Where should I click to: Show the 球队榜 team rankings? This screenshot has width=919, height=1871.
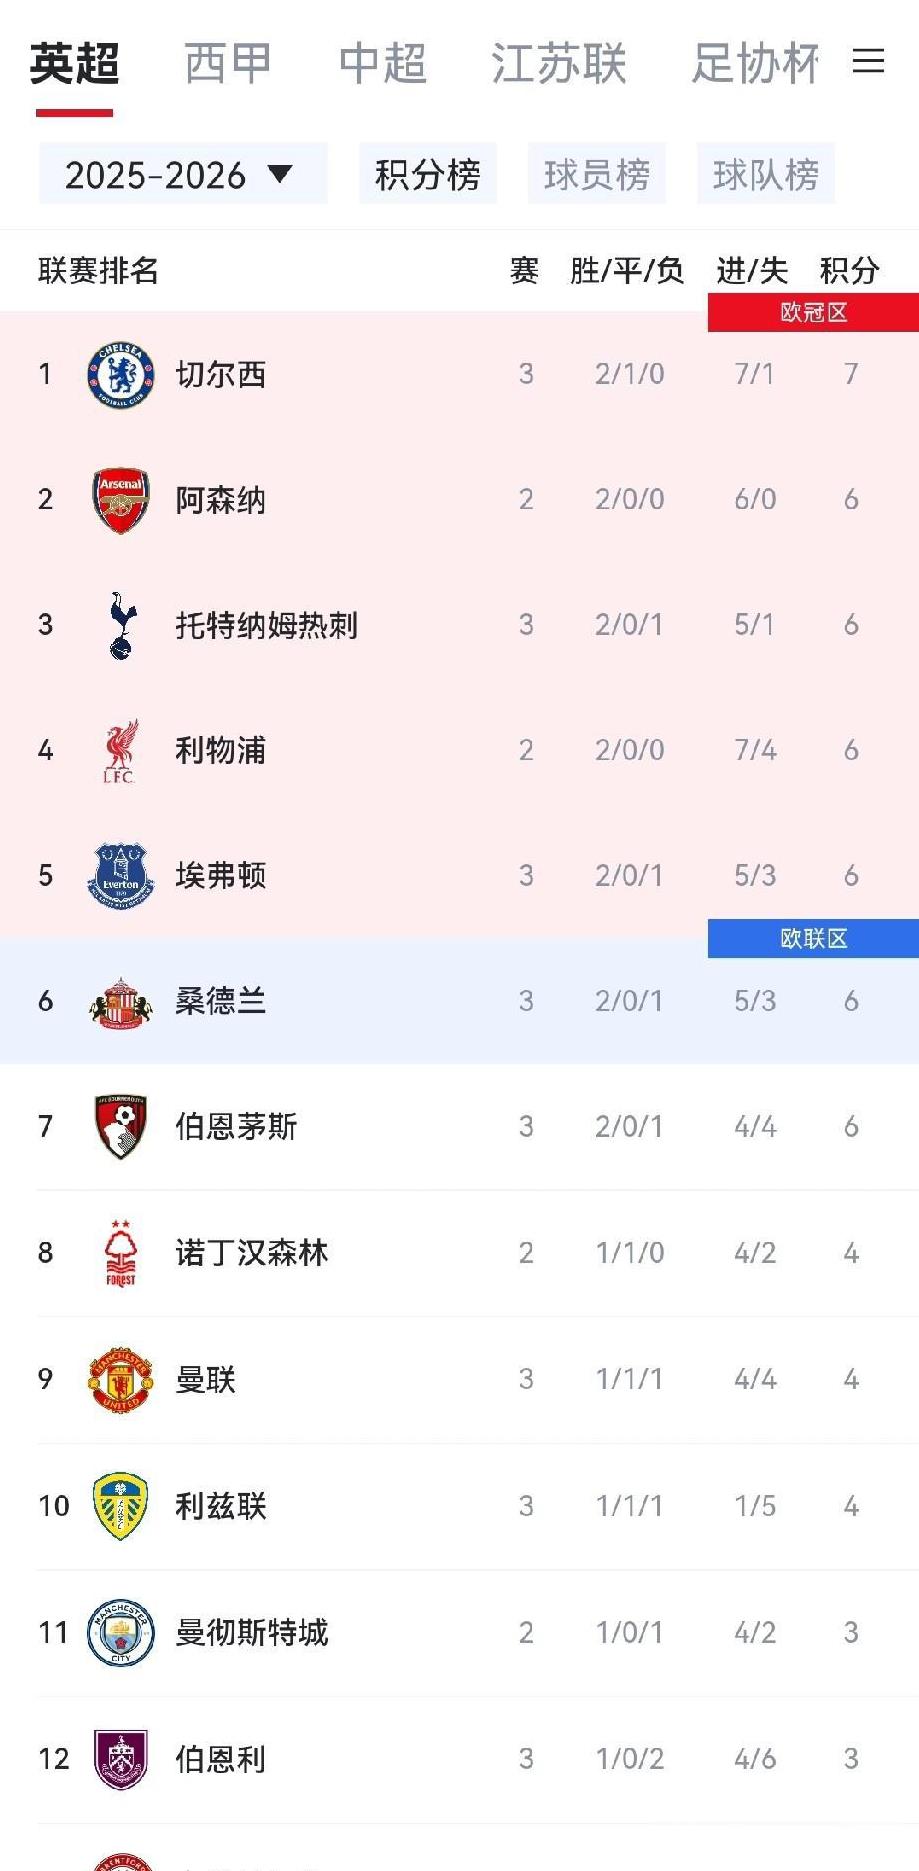[x=766, y=174]
